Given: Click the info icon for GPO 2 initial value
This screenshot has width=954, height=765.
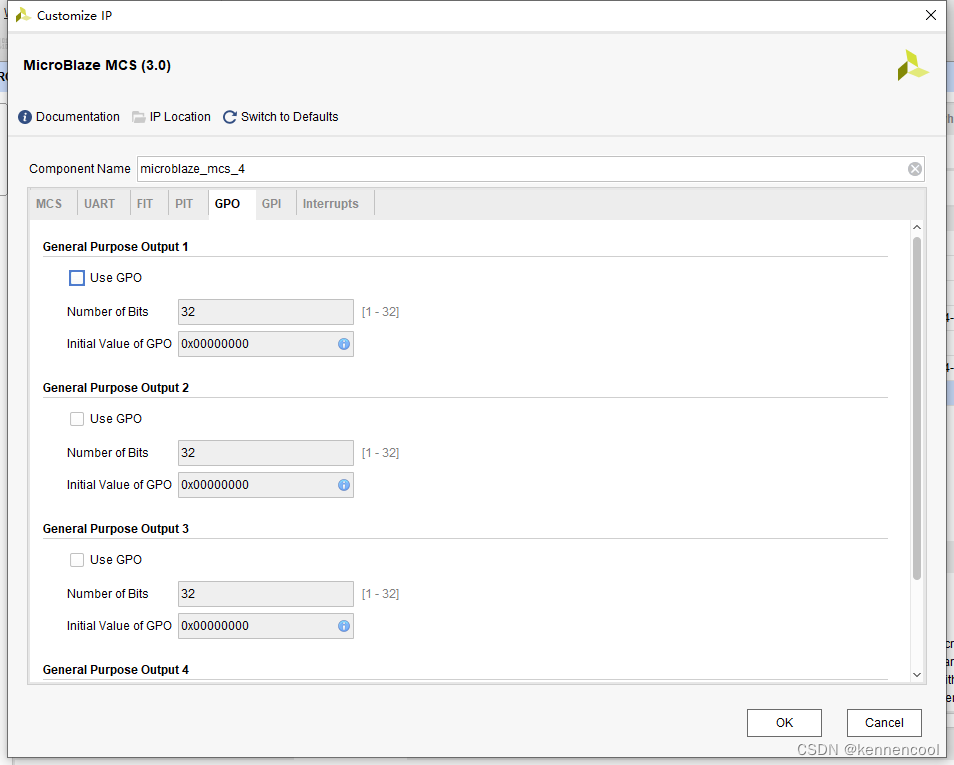Looking at the screenshot, I should pos(344,485).
